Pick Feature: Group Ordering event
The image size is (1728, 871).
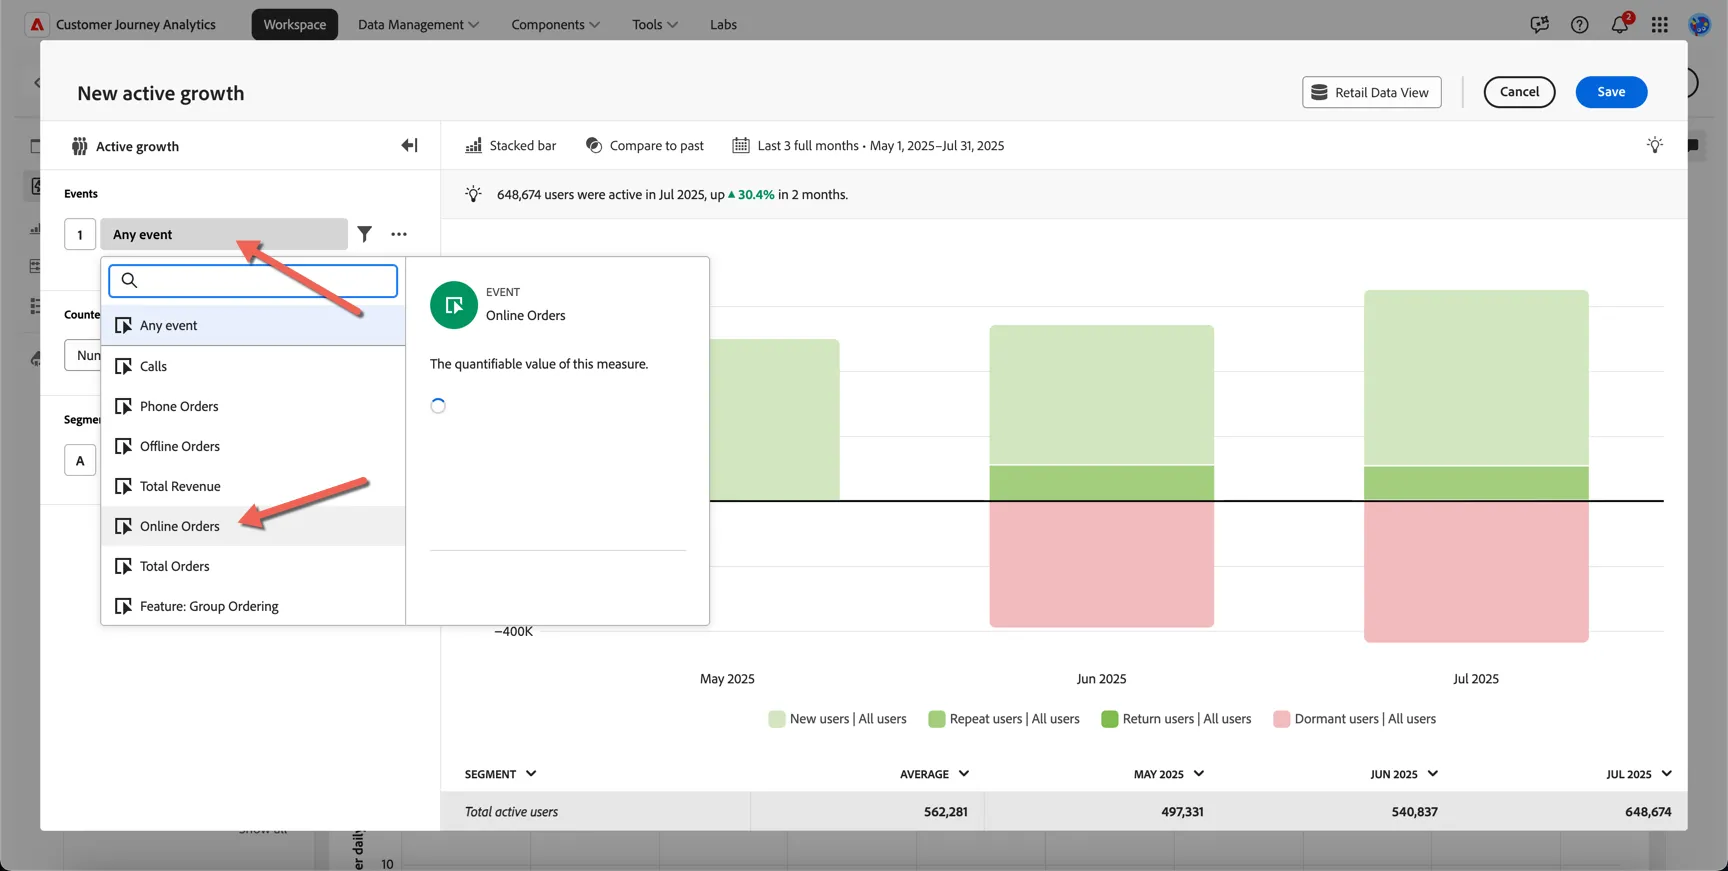coord(253,606)
